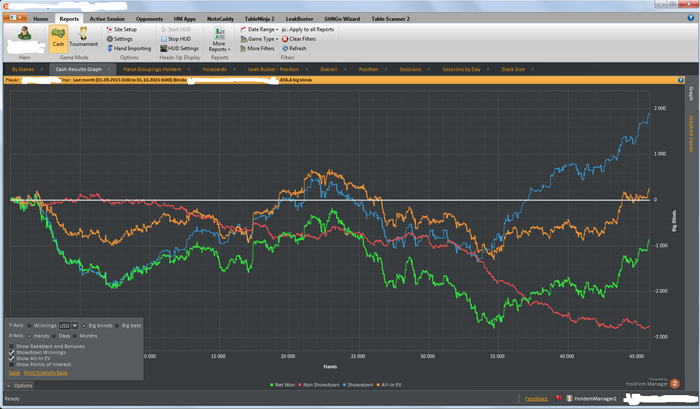Close the Sessions report tab
The width and height of the screenshot is (700, 409).
(429, 69)
